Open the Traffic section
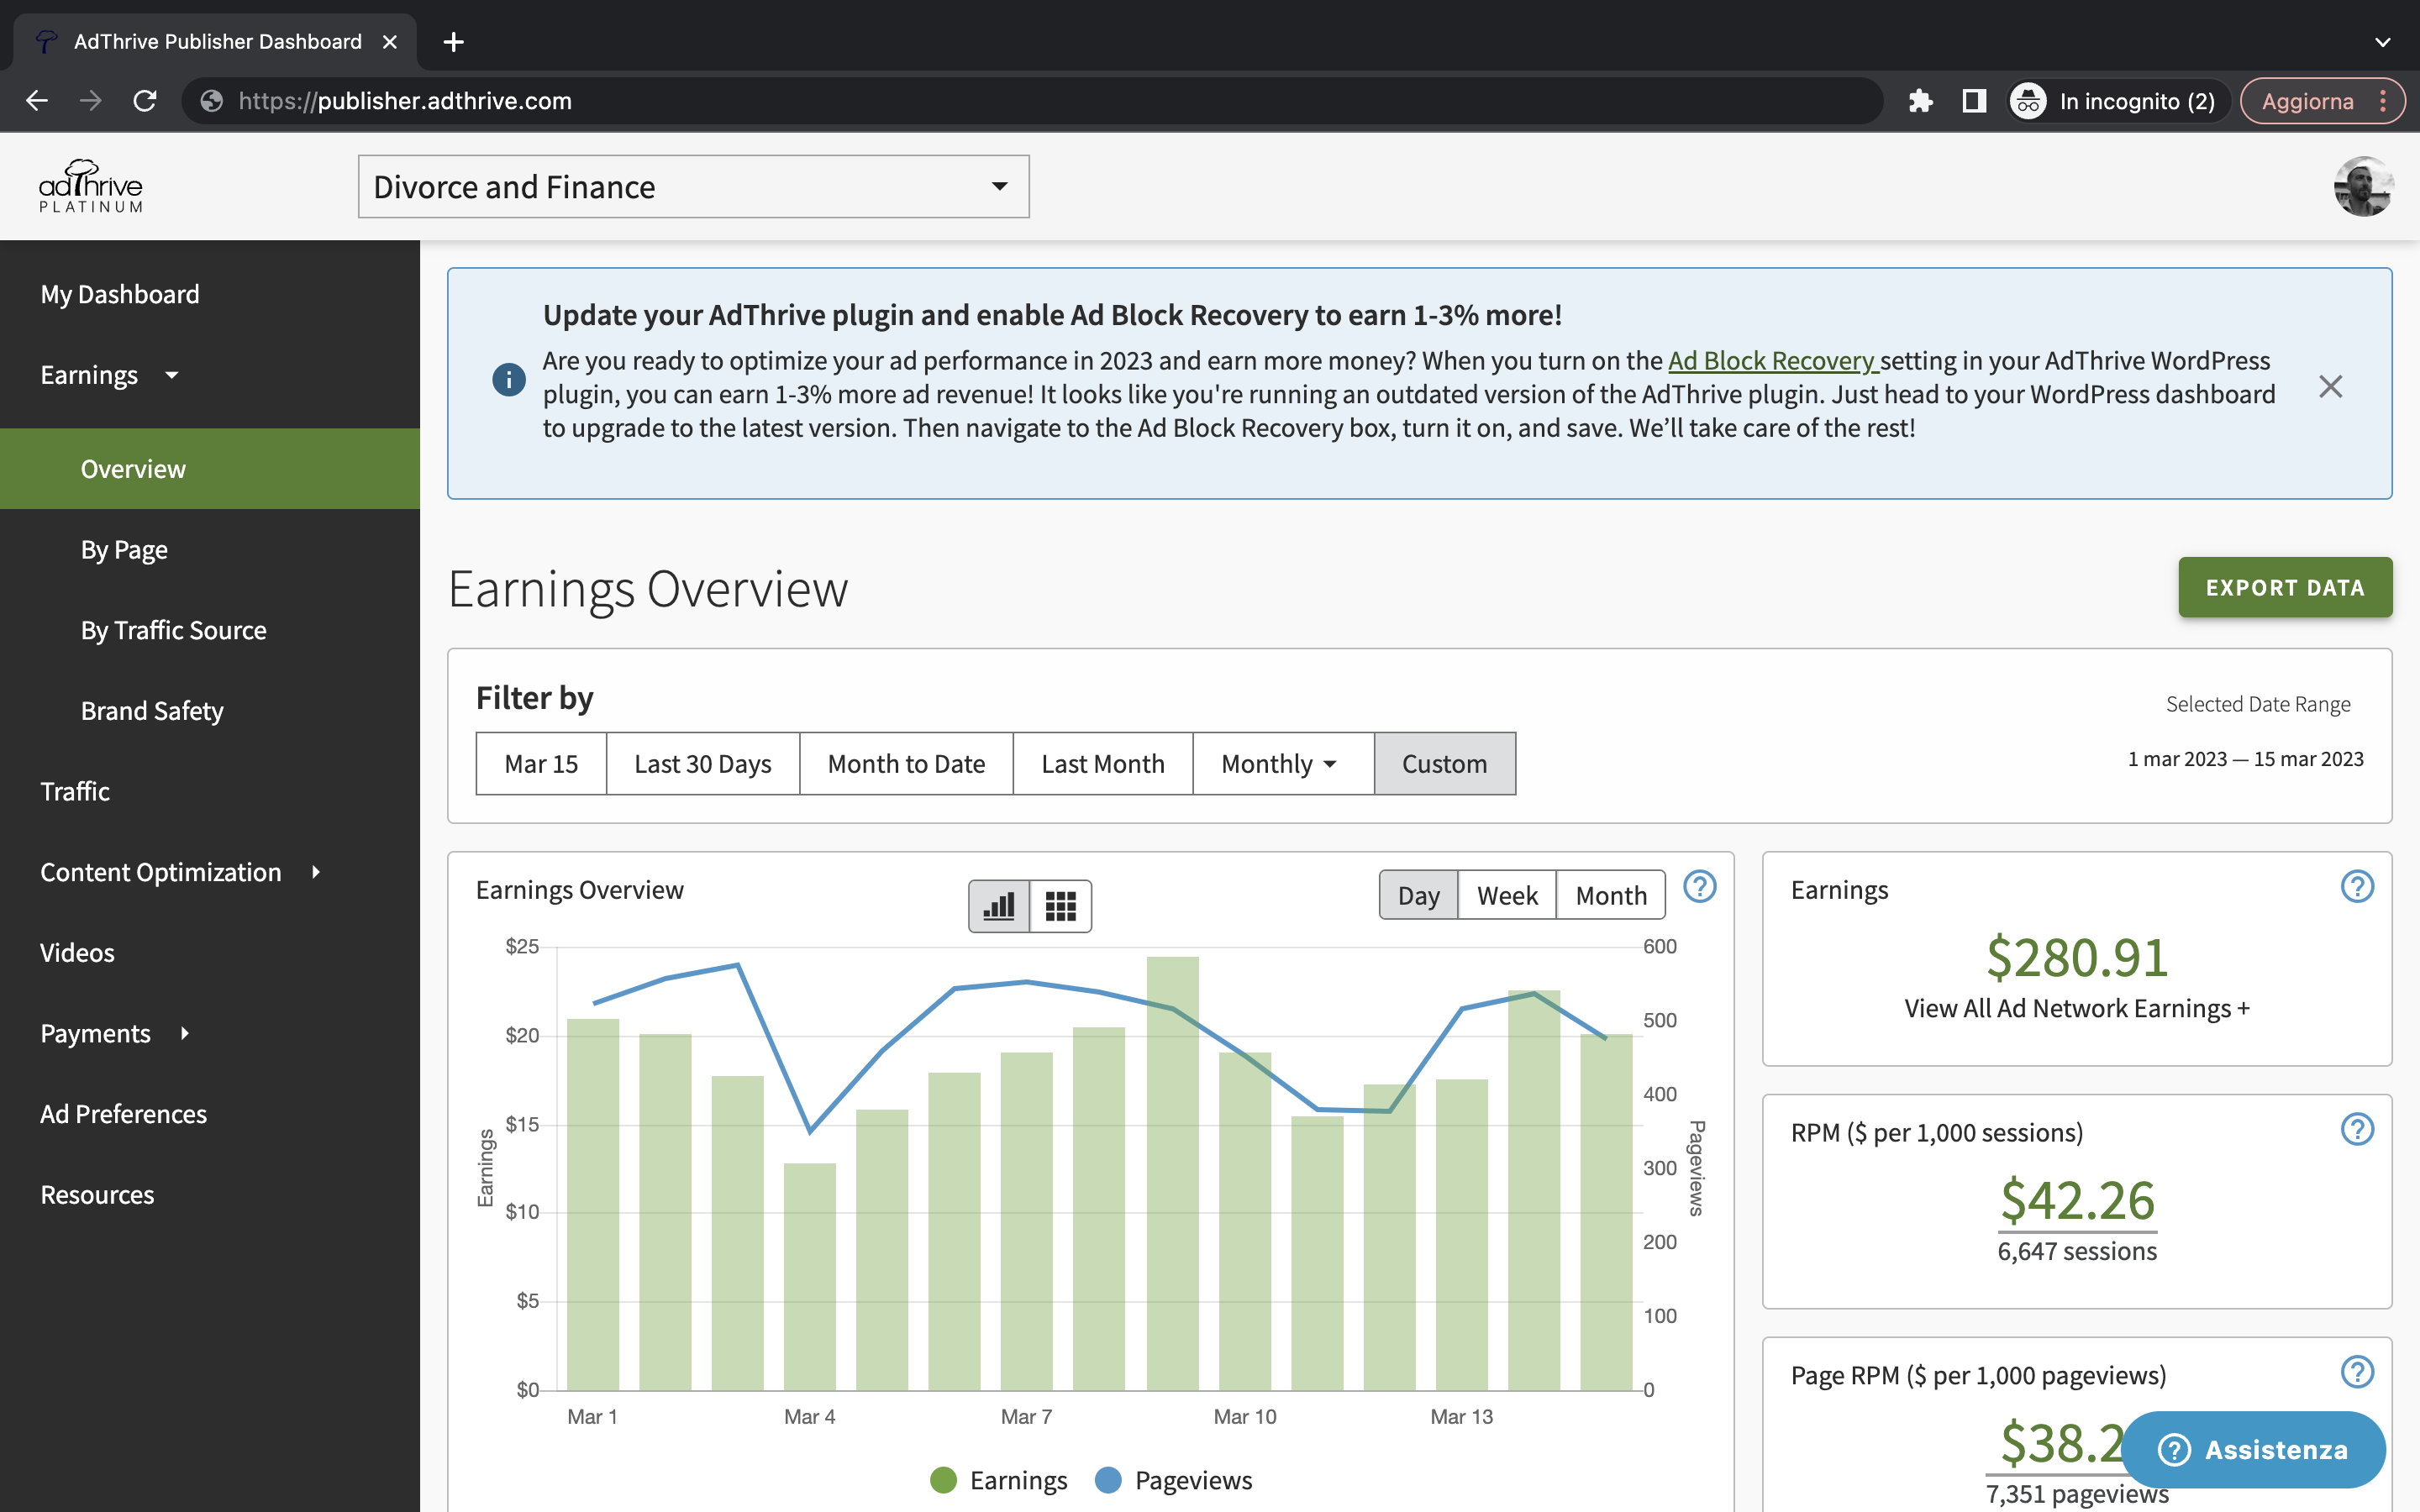 coord(75,791)
